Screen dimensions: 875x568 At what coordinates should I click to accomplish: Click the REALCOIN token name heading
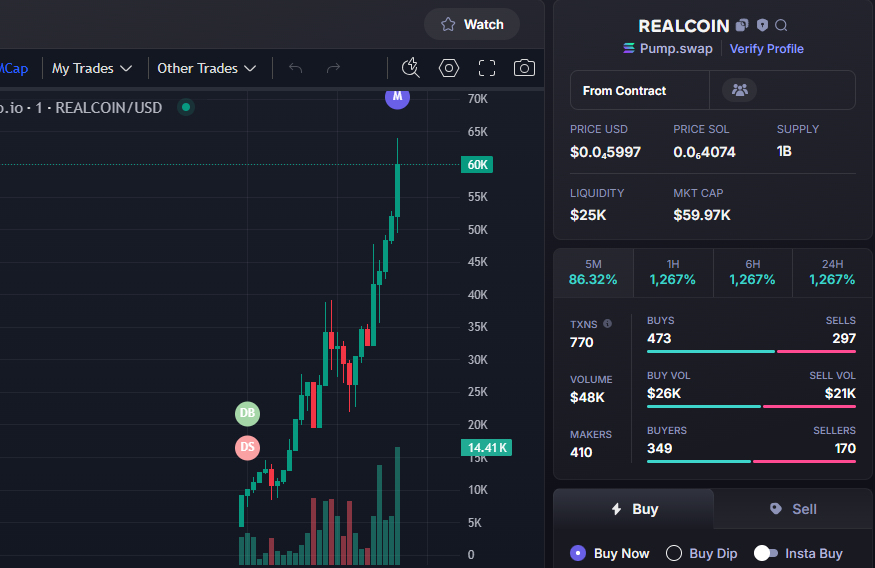tap(684, 26)
